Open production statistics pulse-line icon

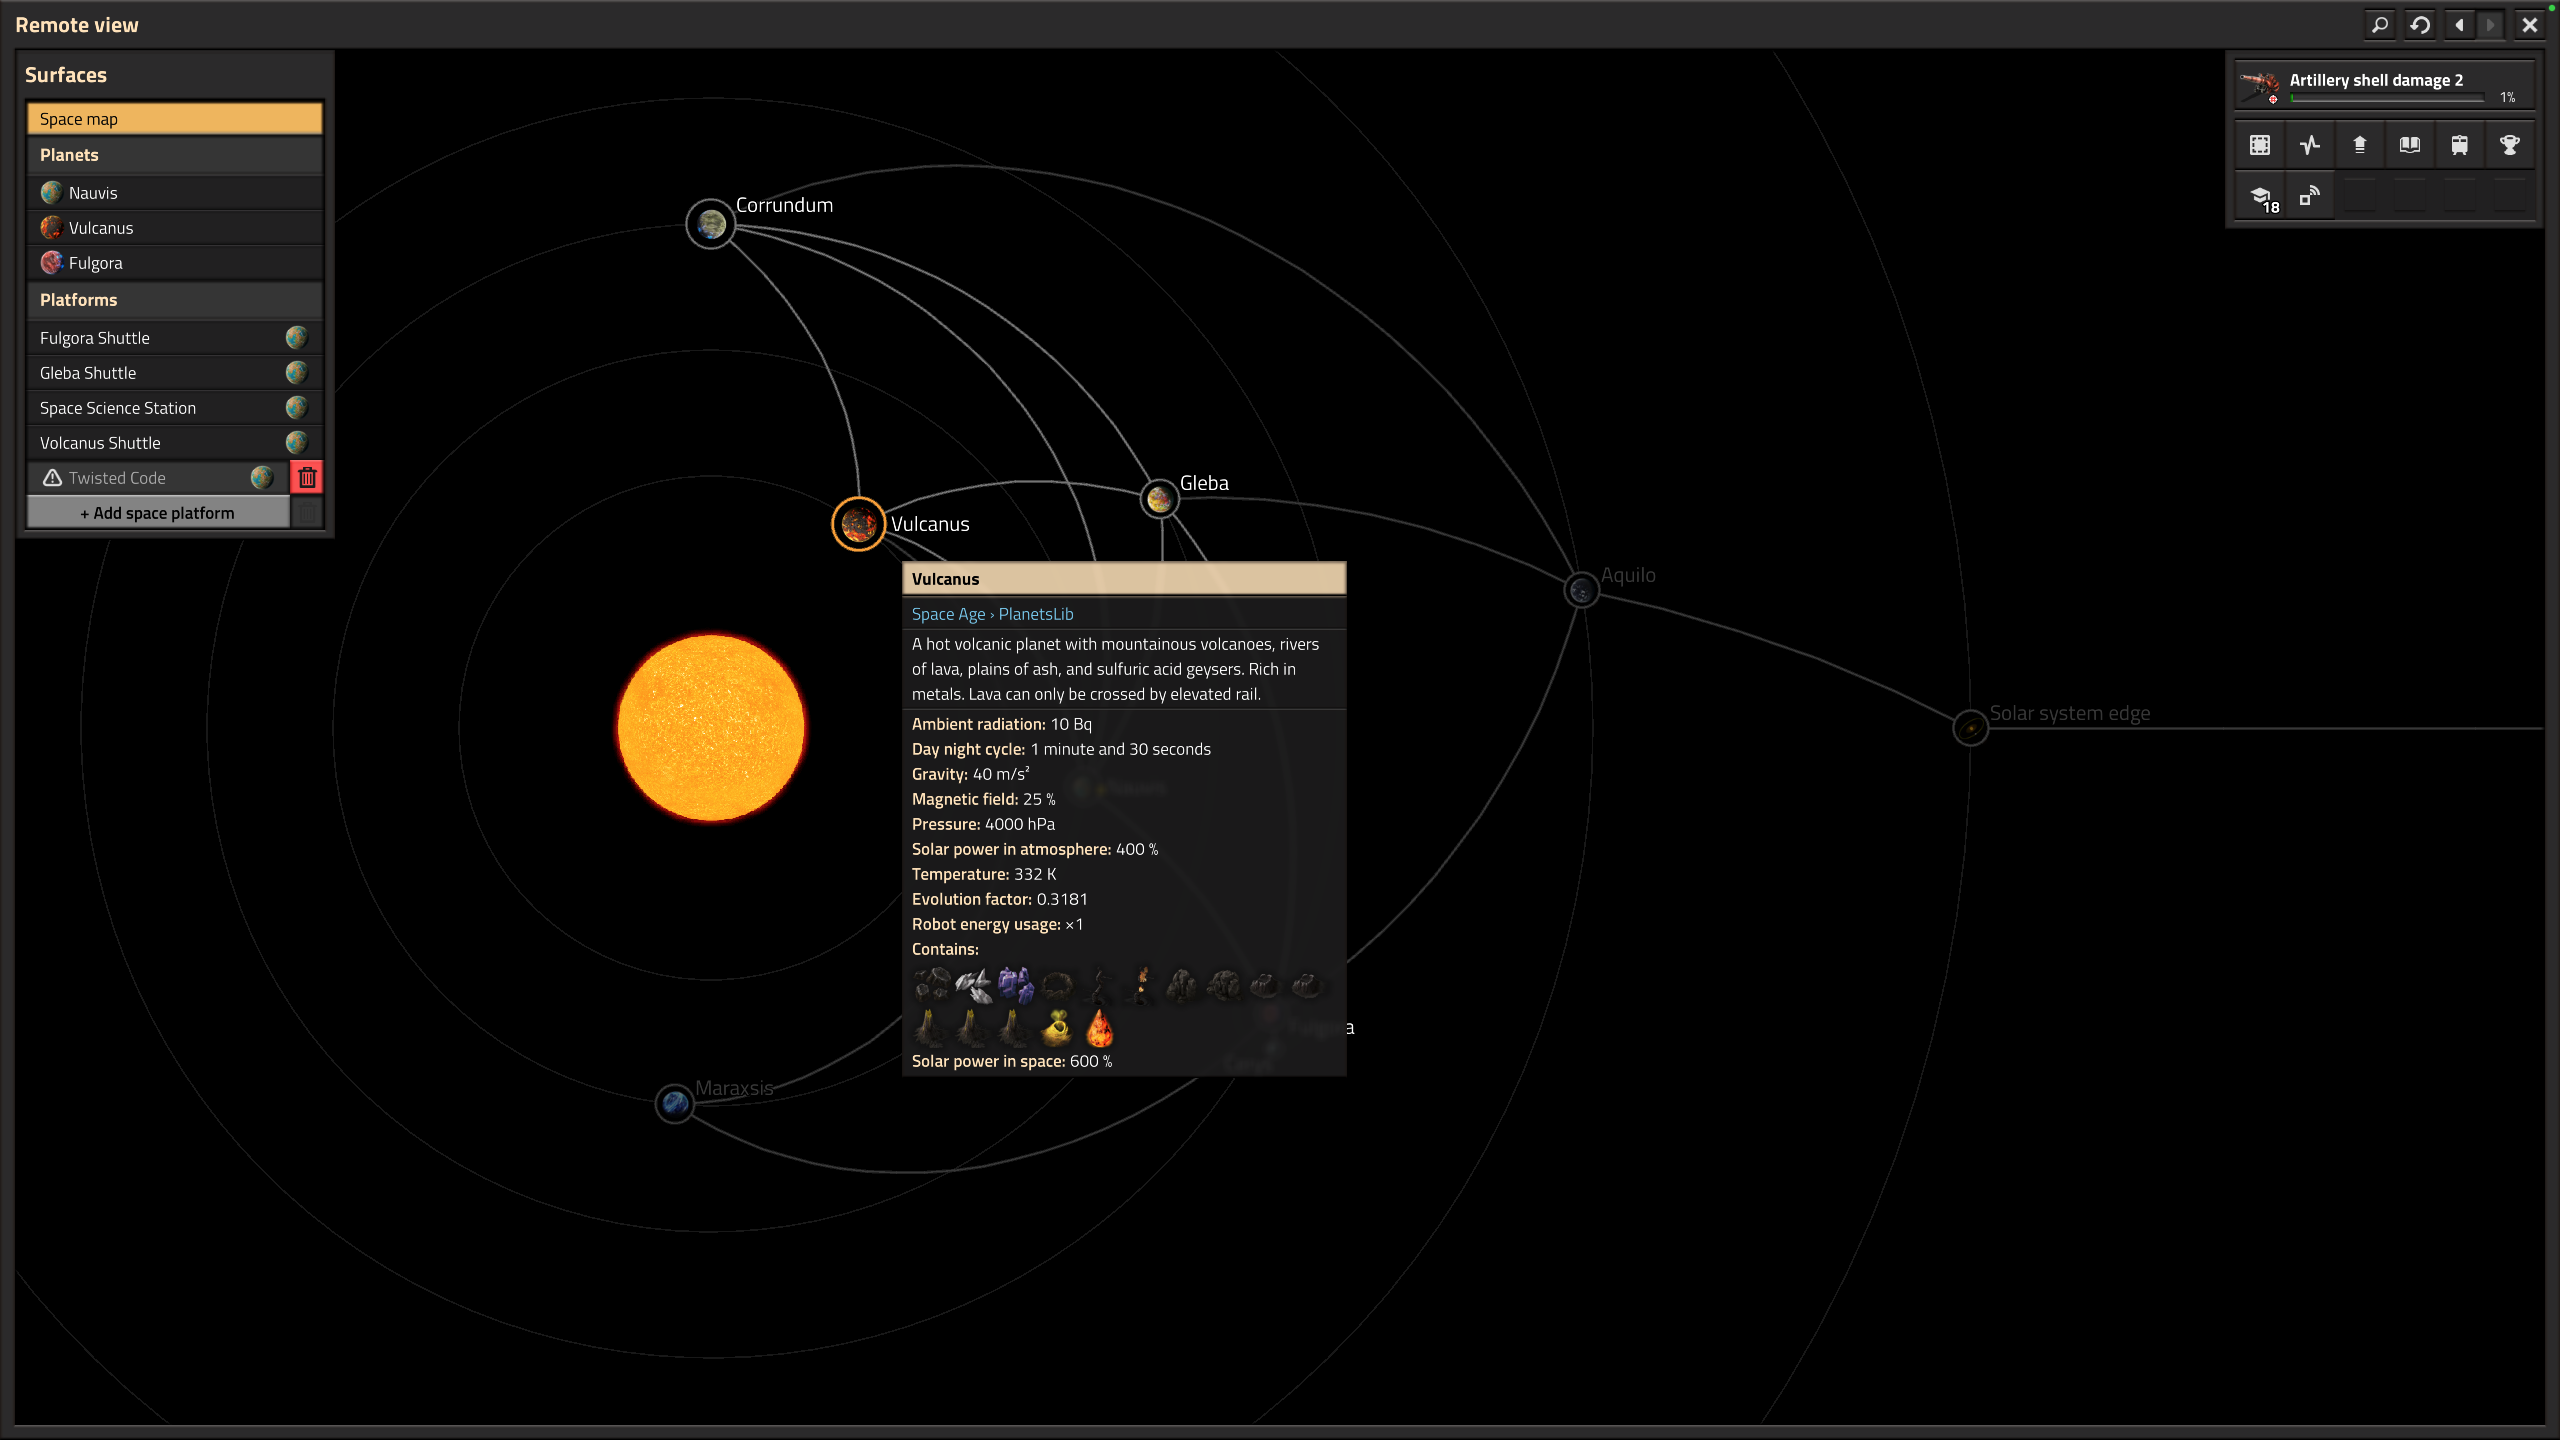pos(2310,145)
